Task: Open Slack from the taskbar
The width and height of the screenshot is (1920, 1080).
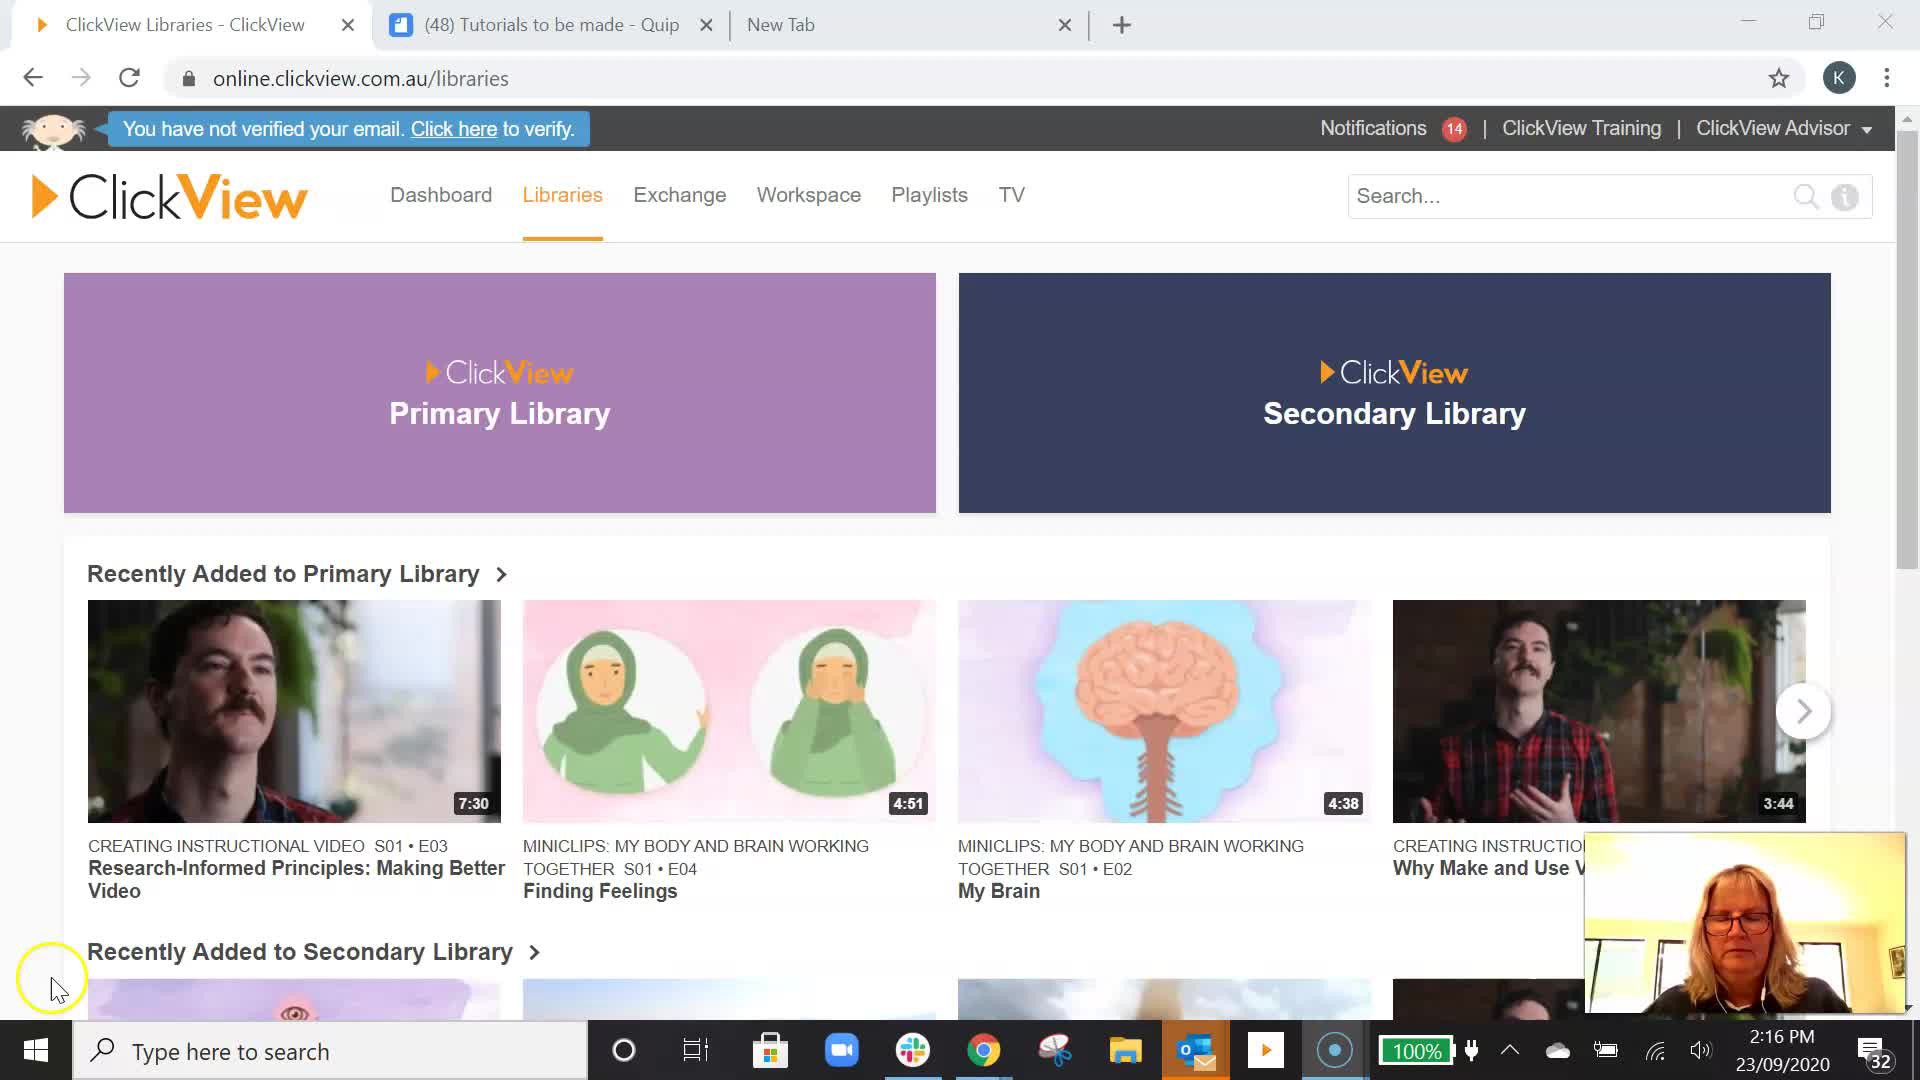Action: [x=912, y=1050]
